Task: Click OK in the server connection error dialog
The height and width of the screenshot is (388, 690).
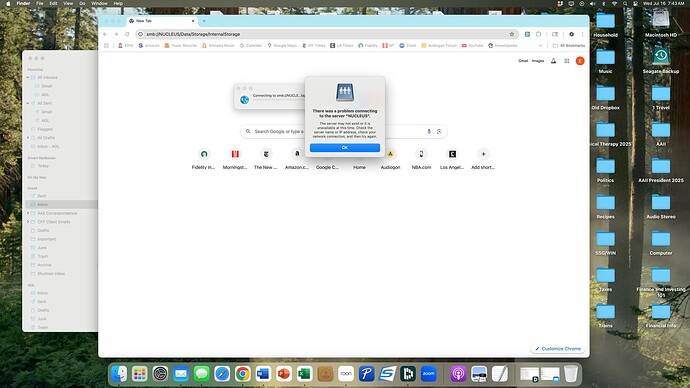Action: (345, 148)
